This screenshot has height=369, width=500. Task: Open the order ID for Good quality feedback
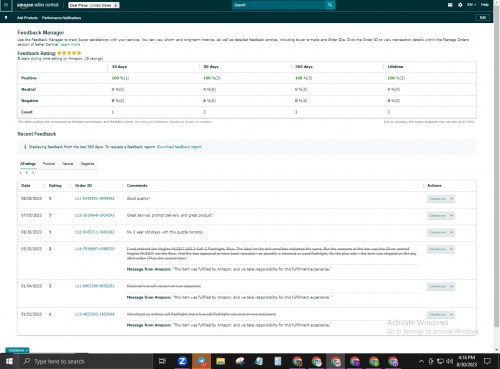click(x=94, y=198)
